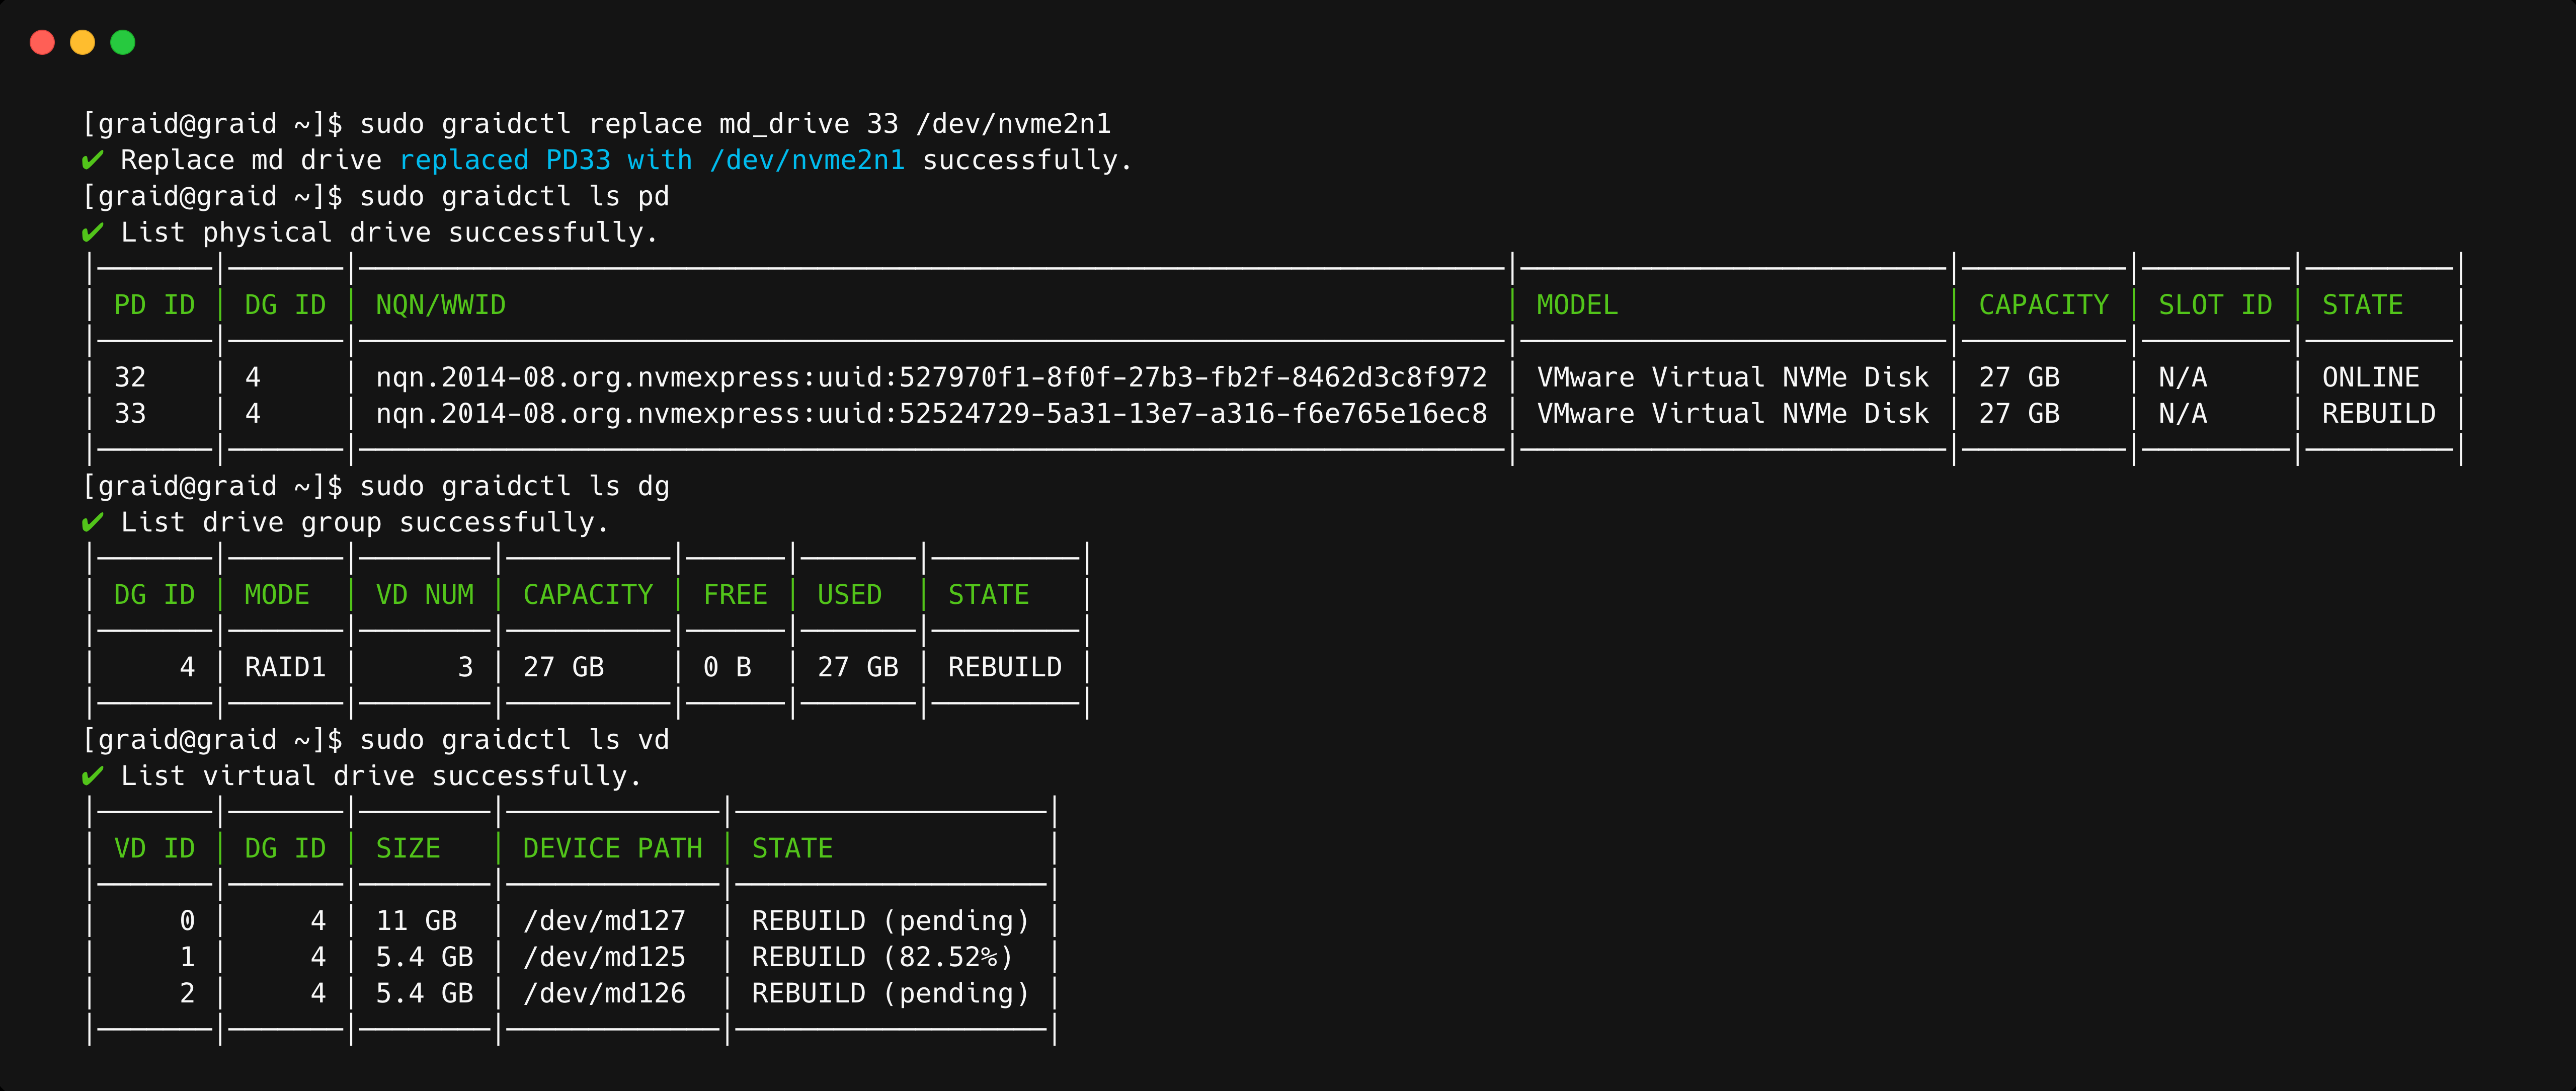This screenshot has width=2576, height=1091.
Task: Click the yellow minimize traffic light
Action: pyautogui.click(x=83, y=42)
